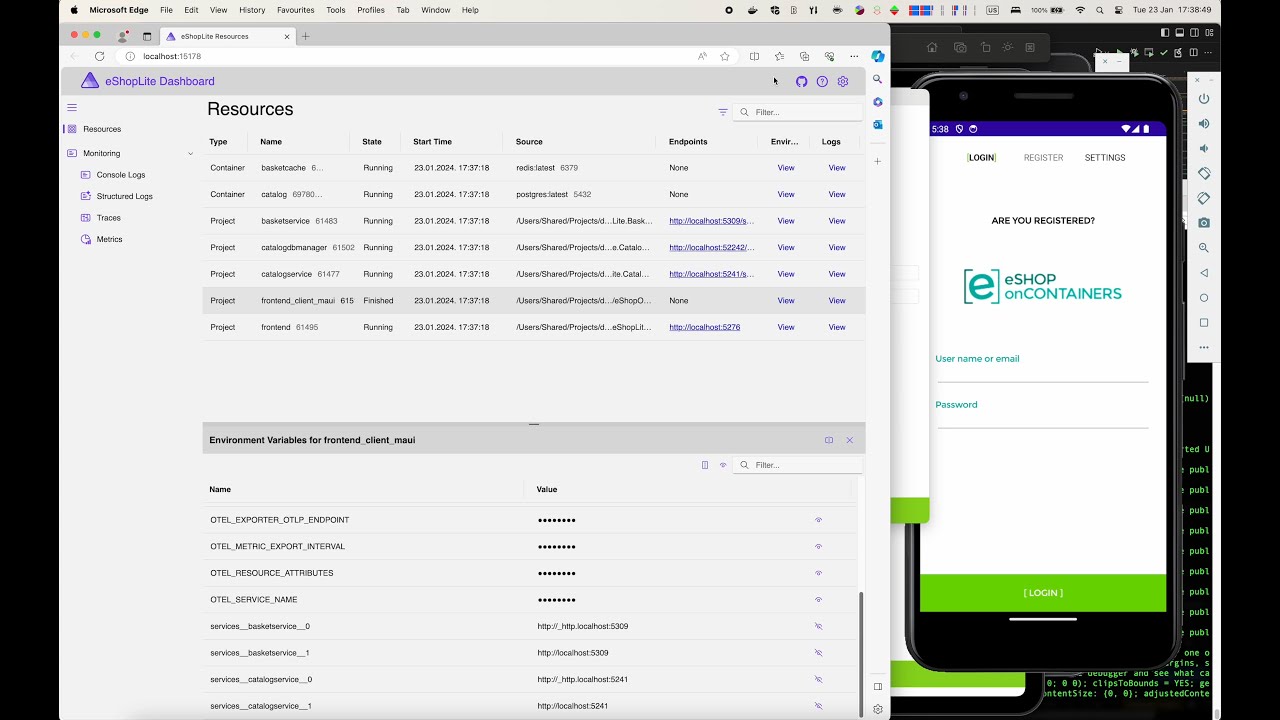Toggle show all values eye in variables toolbar
Image resolution: width=1280 pixels, height=720 pixels.
[723, 465]
